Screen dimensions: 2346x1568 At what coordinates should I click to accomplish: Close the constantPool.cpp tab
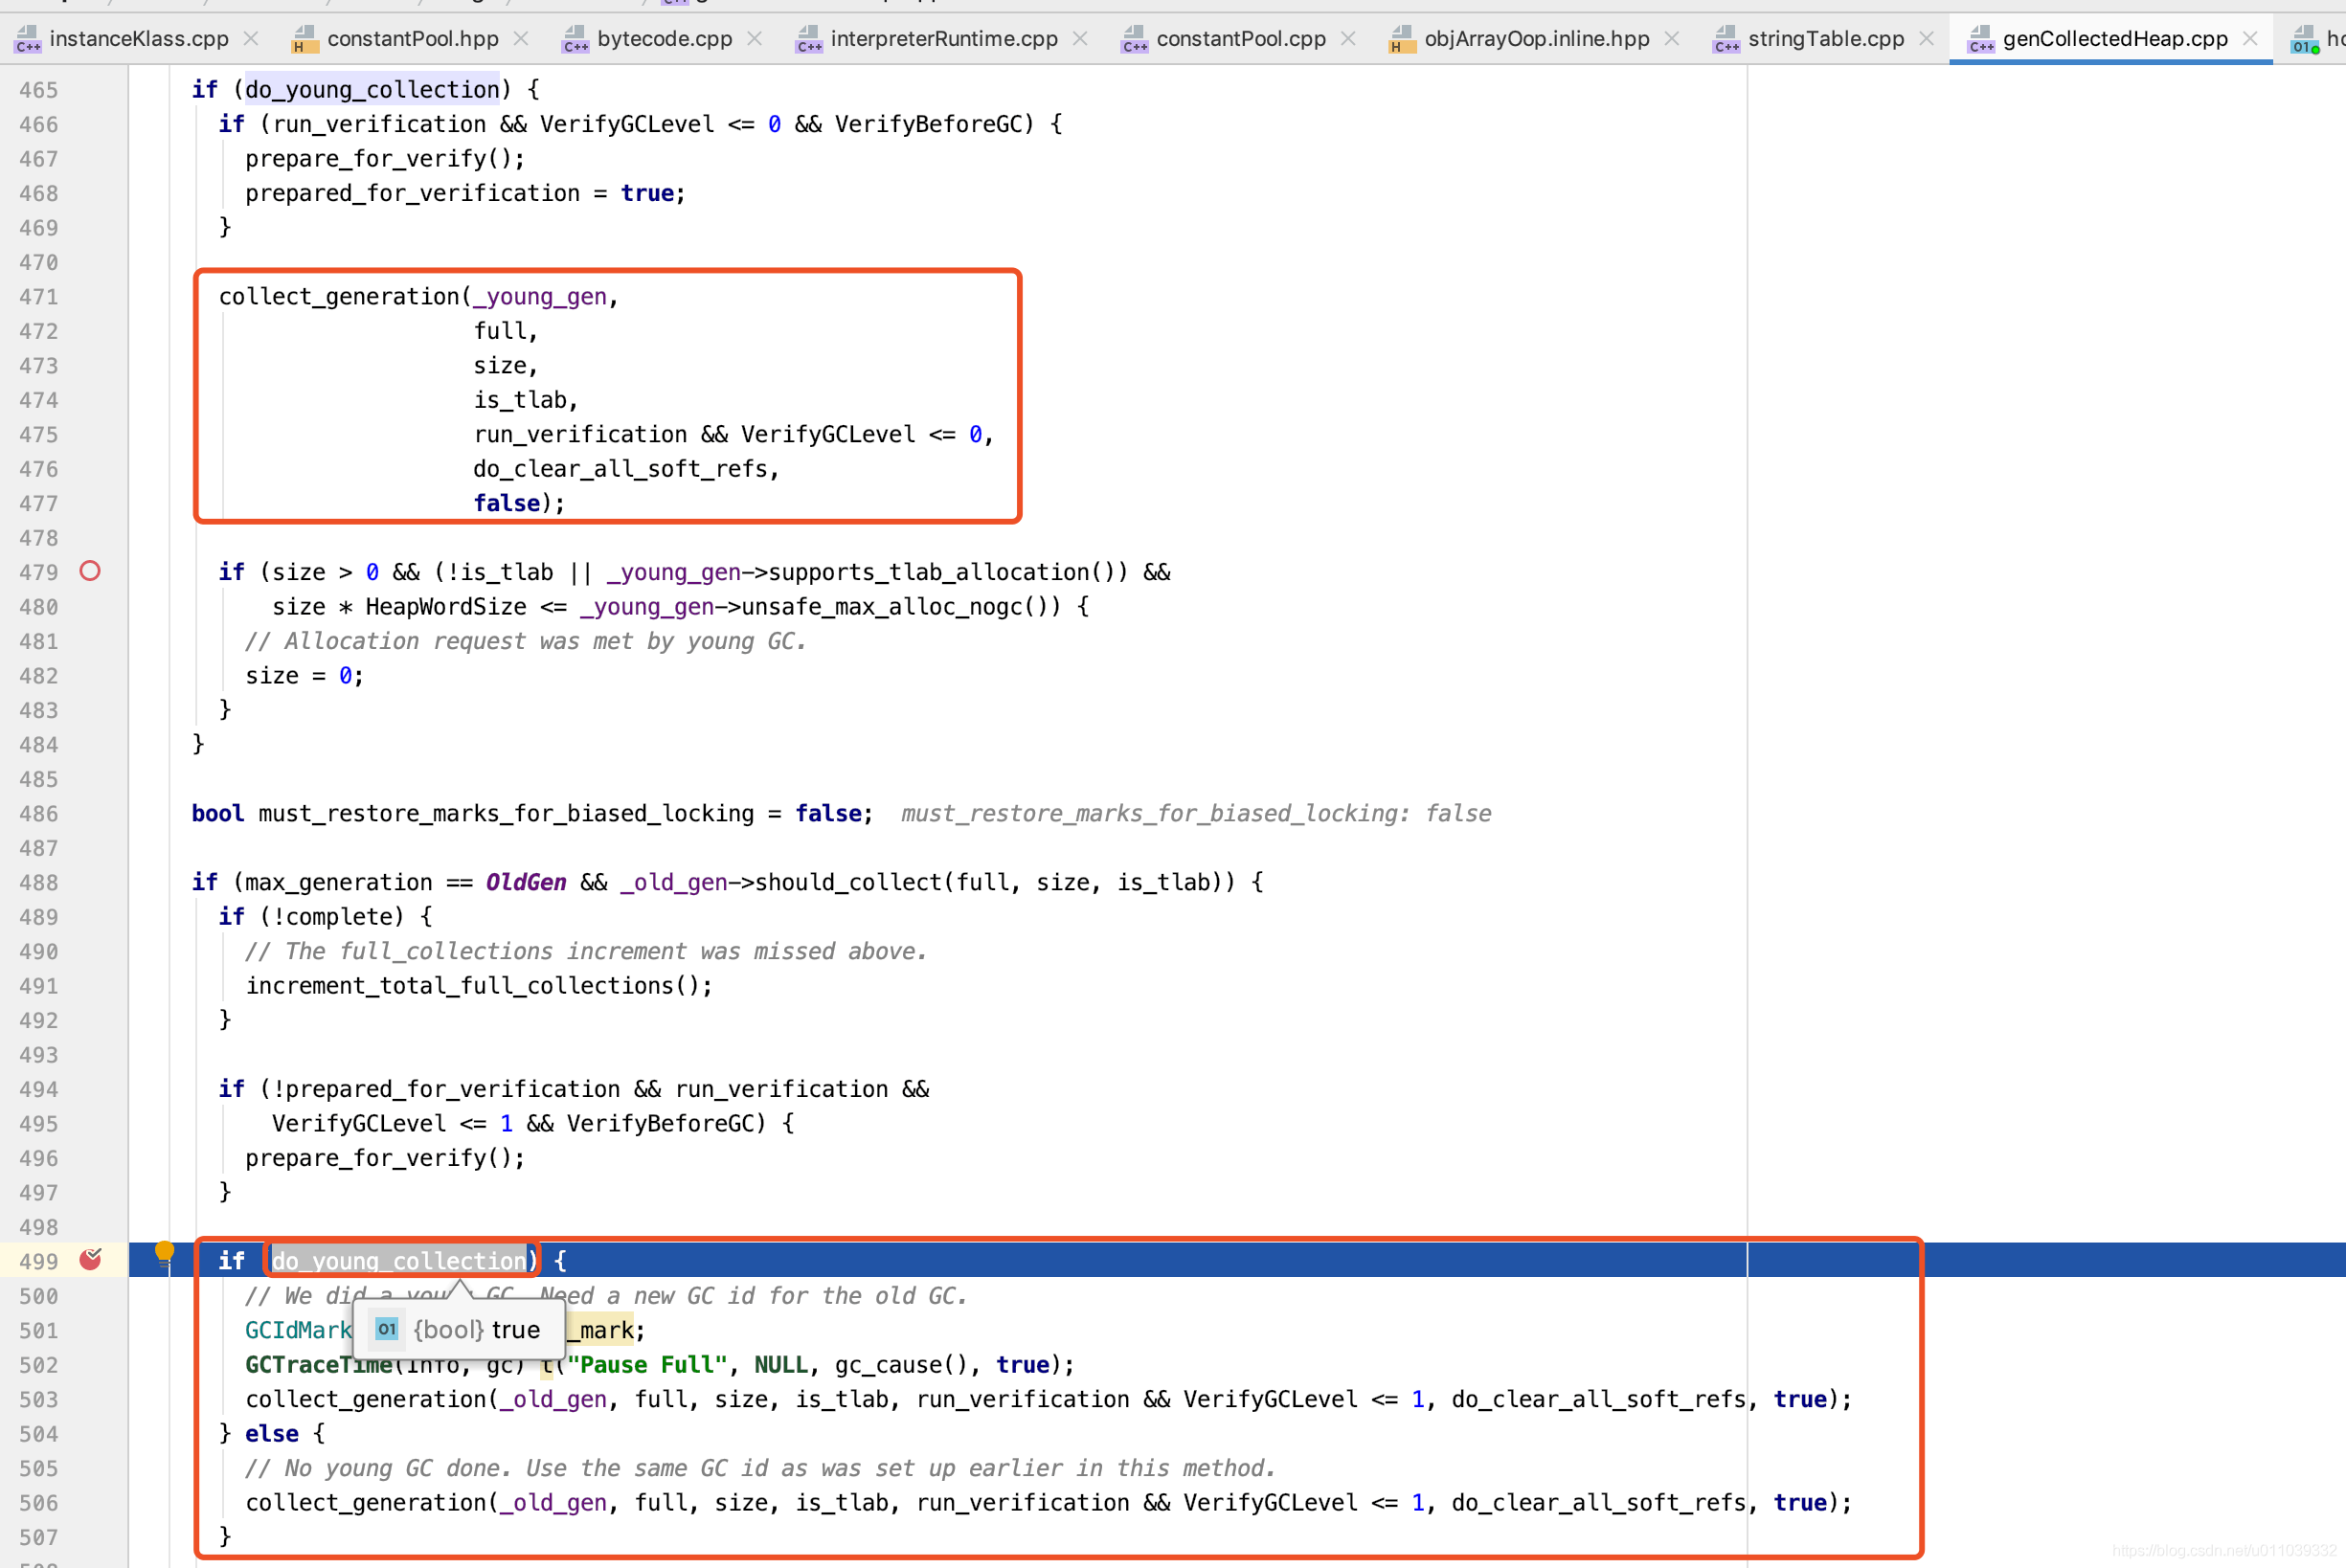(1348, 38)
